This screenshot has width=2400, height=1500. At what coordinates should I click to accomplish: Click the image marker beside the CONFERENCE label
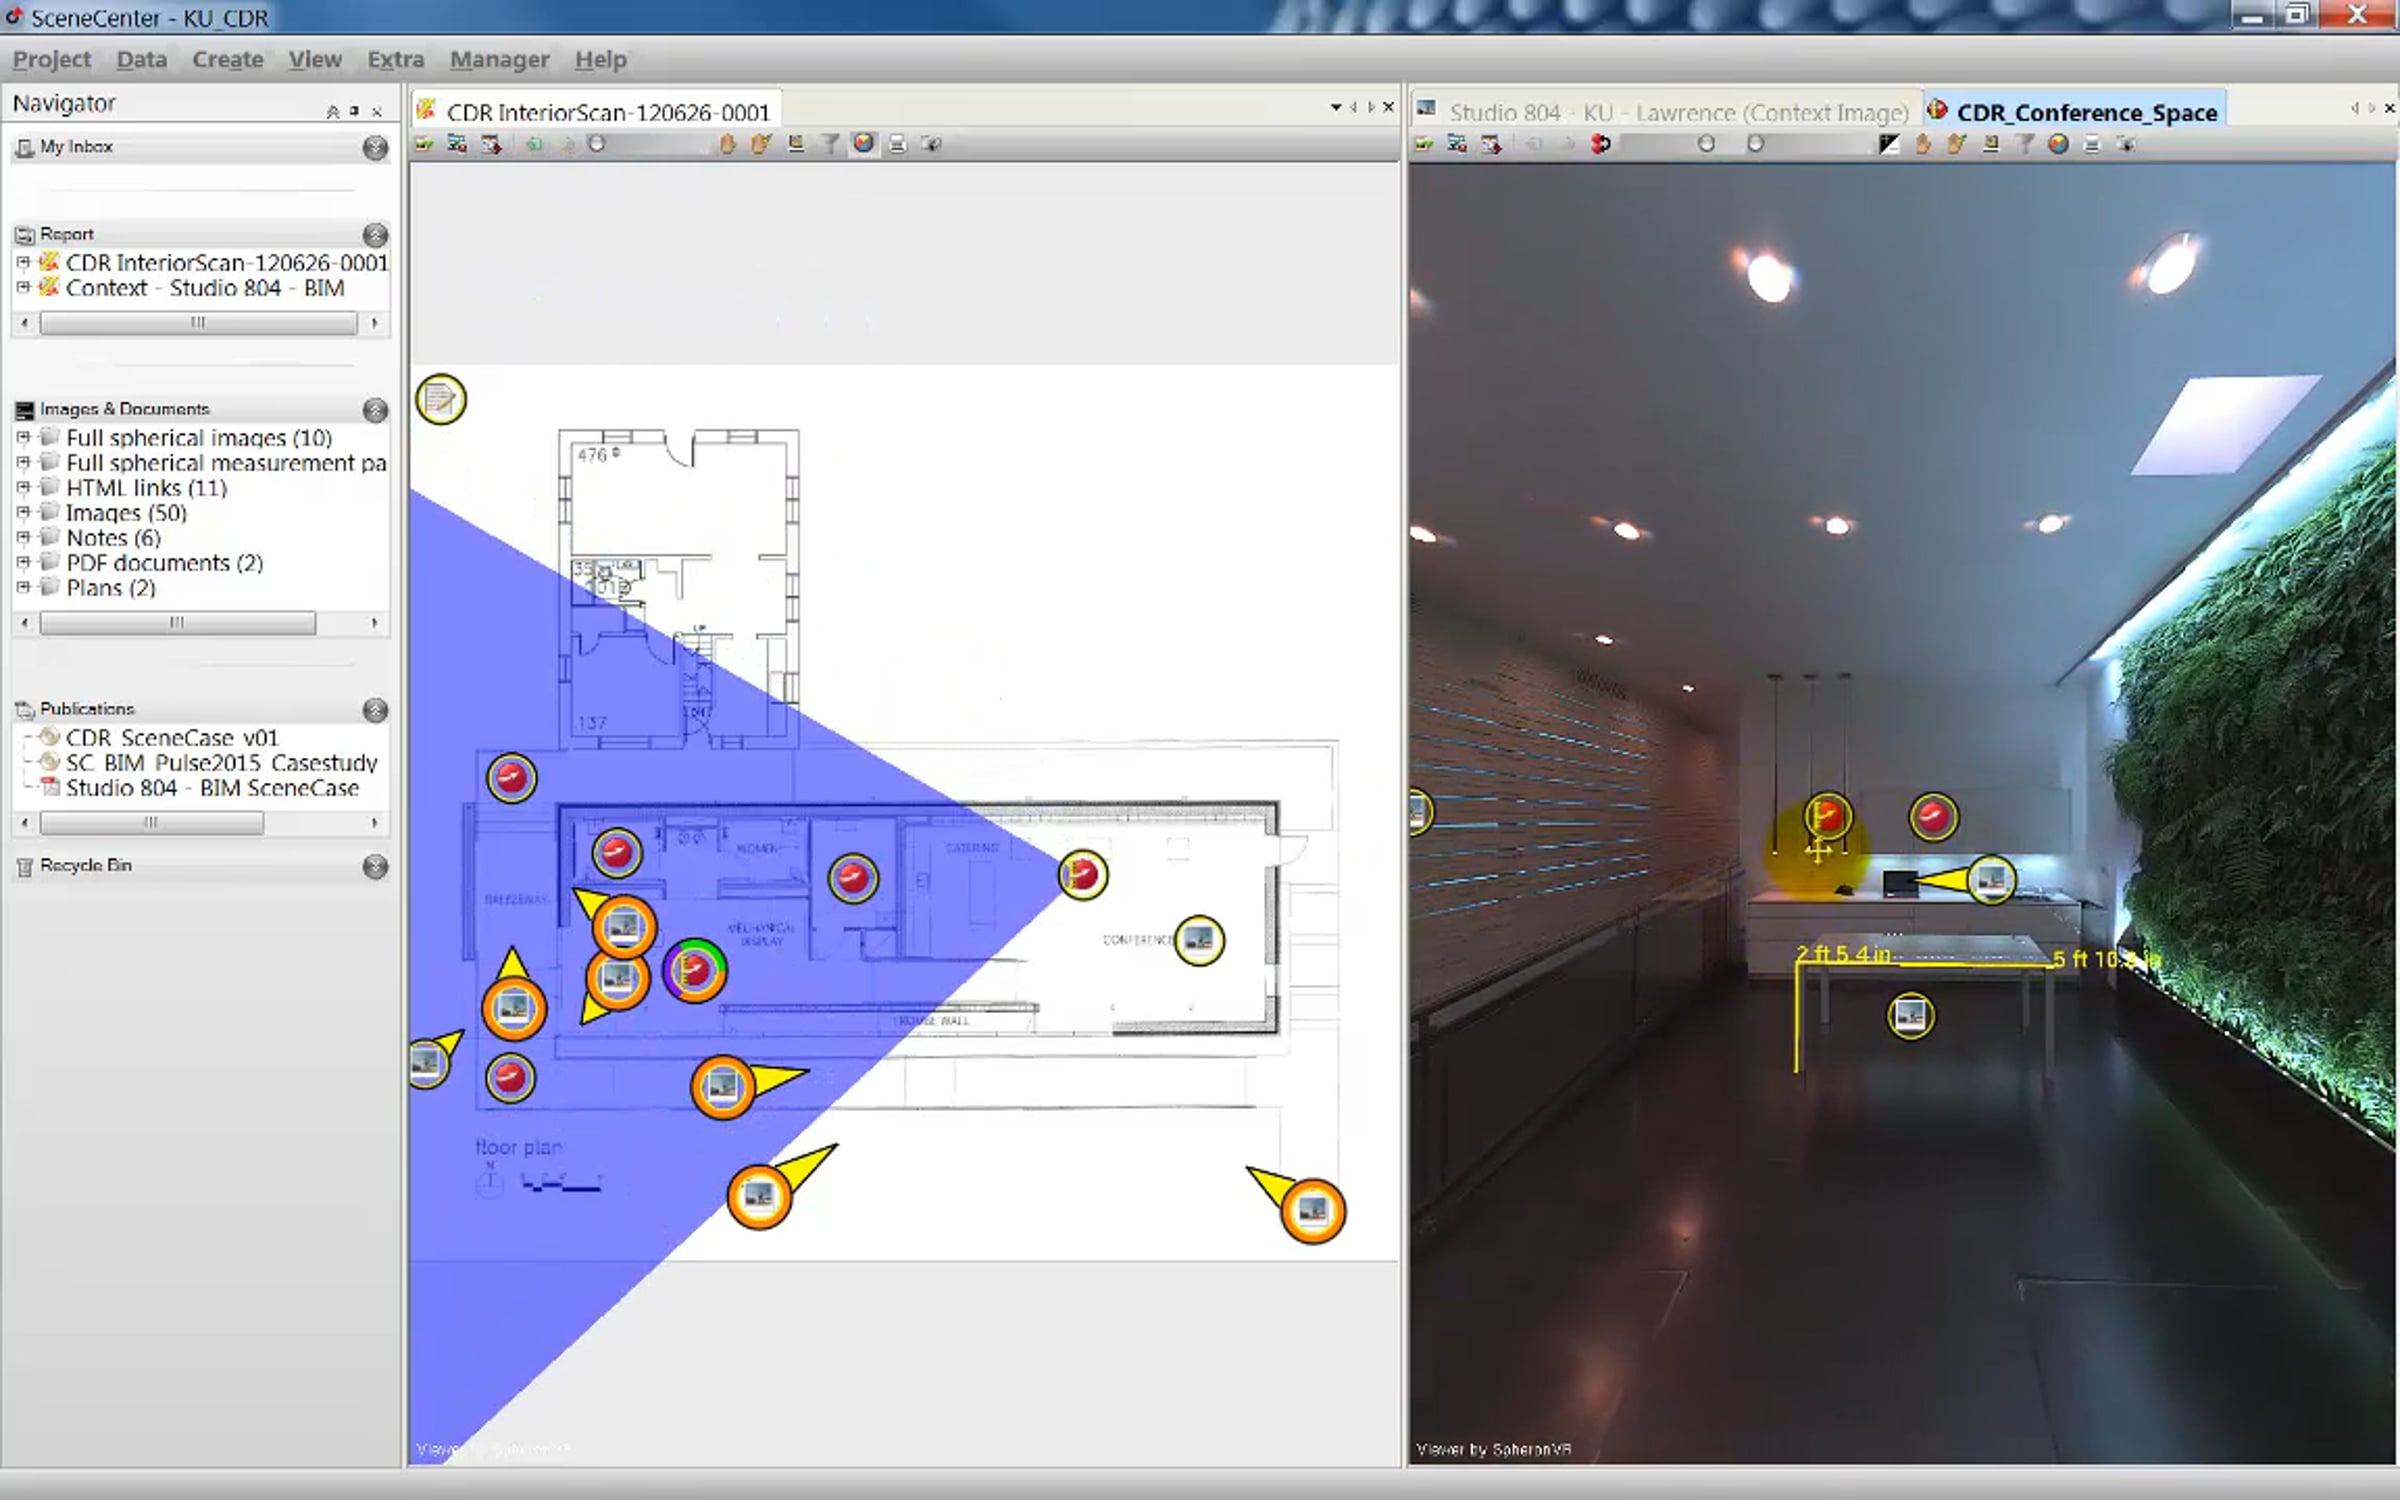(x=1199, y=940)
